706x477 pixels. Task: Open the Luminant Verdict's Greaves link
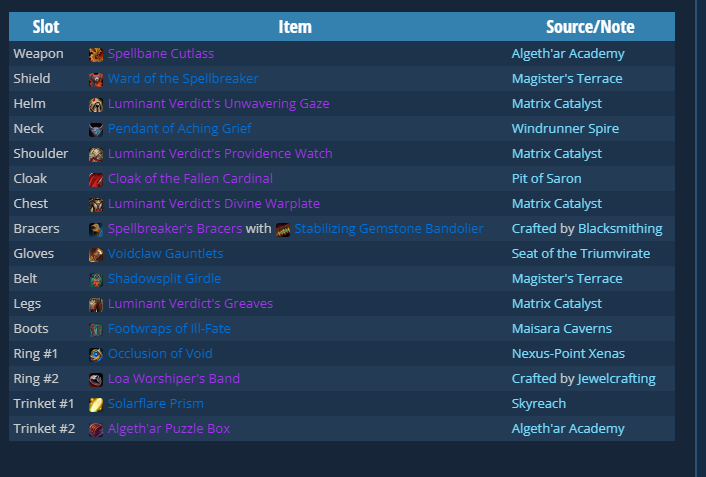(190, 304)
